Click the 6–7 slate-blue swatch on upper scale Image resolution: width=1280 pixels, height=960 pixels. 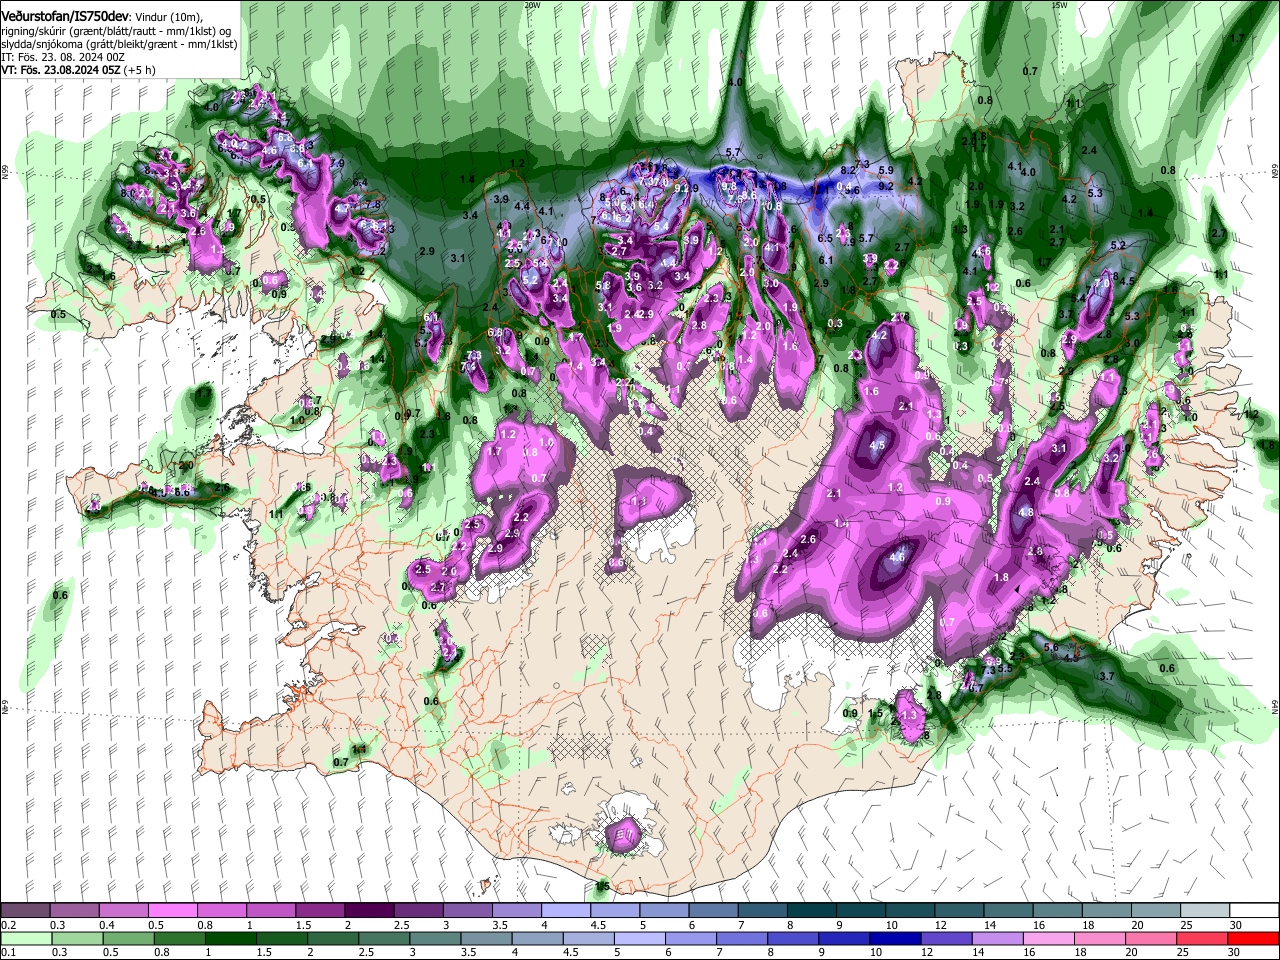click(712, 911)
